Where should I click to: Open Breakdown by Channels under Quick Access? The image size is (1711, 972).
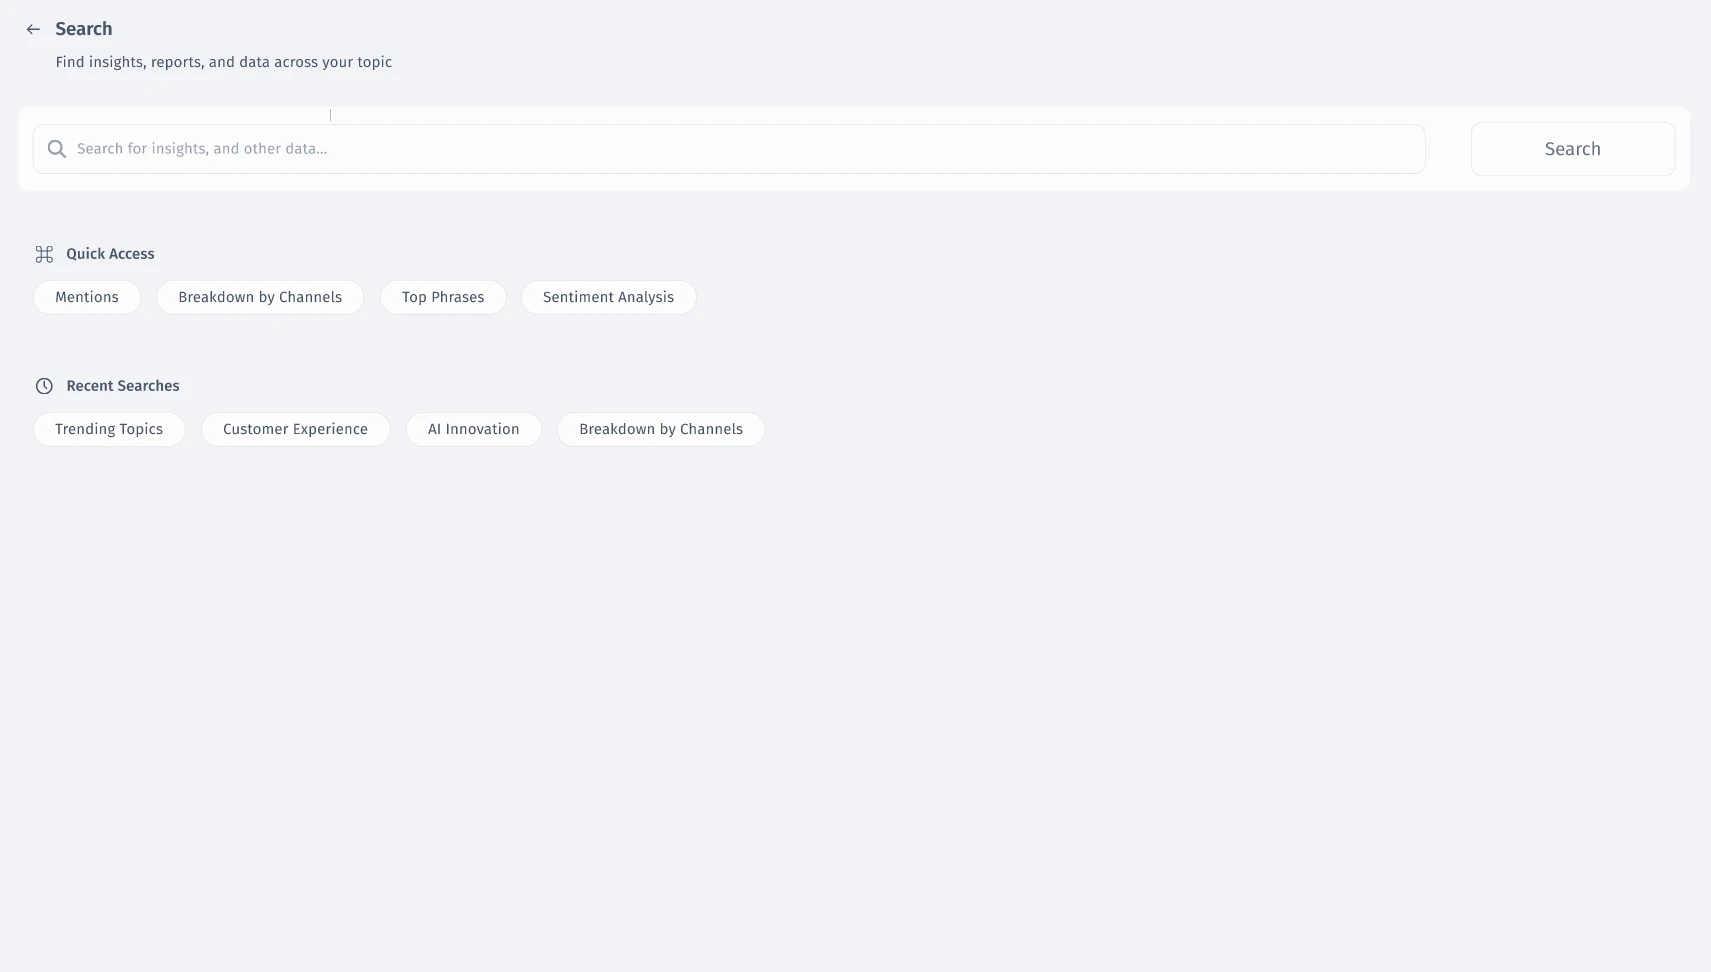coord(260,297)
